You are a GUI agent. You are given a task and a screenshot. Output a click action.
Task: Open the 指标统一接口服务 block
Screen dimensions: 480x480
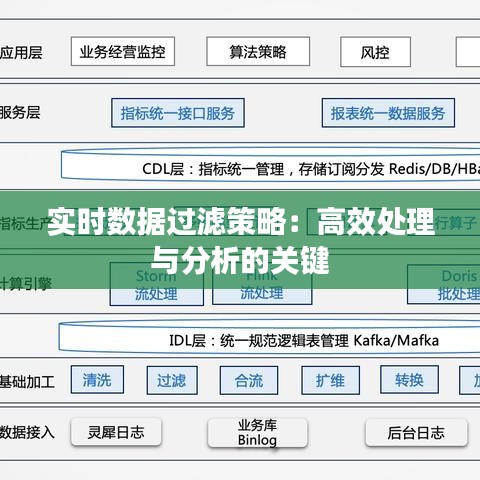point(178,113)
